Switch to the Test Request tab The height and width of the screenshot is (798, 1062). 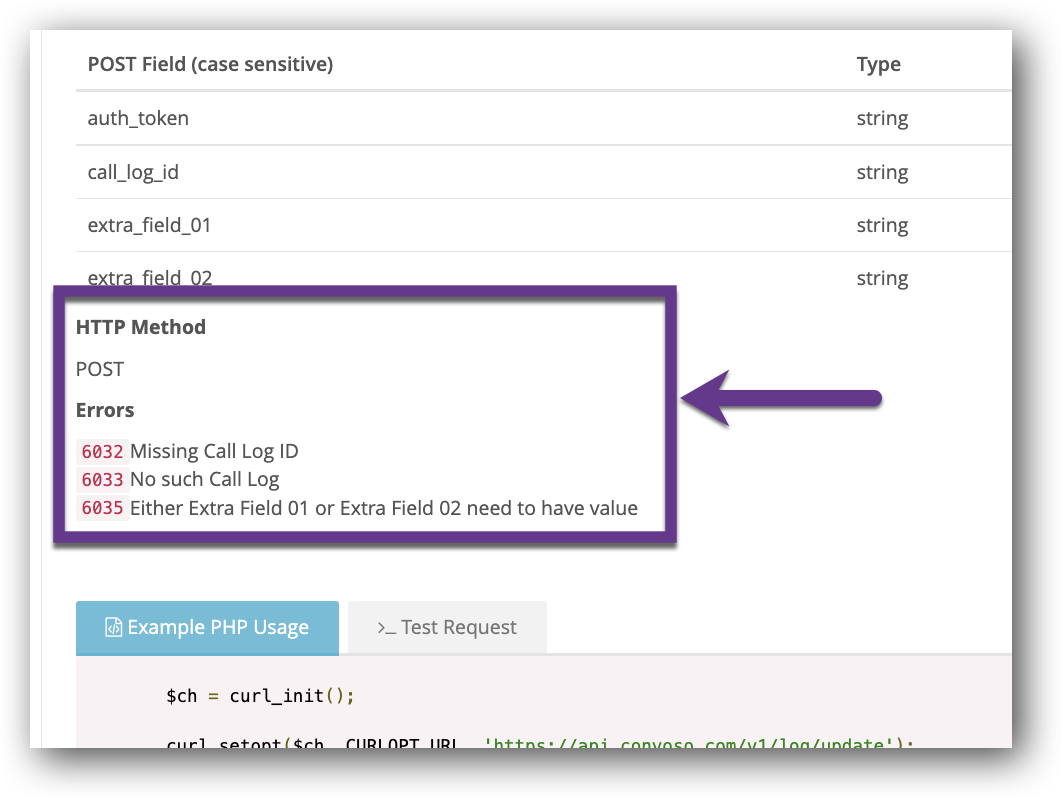pos(447,627)
